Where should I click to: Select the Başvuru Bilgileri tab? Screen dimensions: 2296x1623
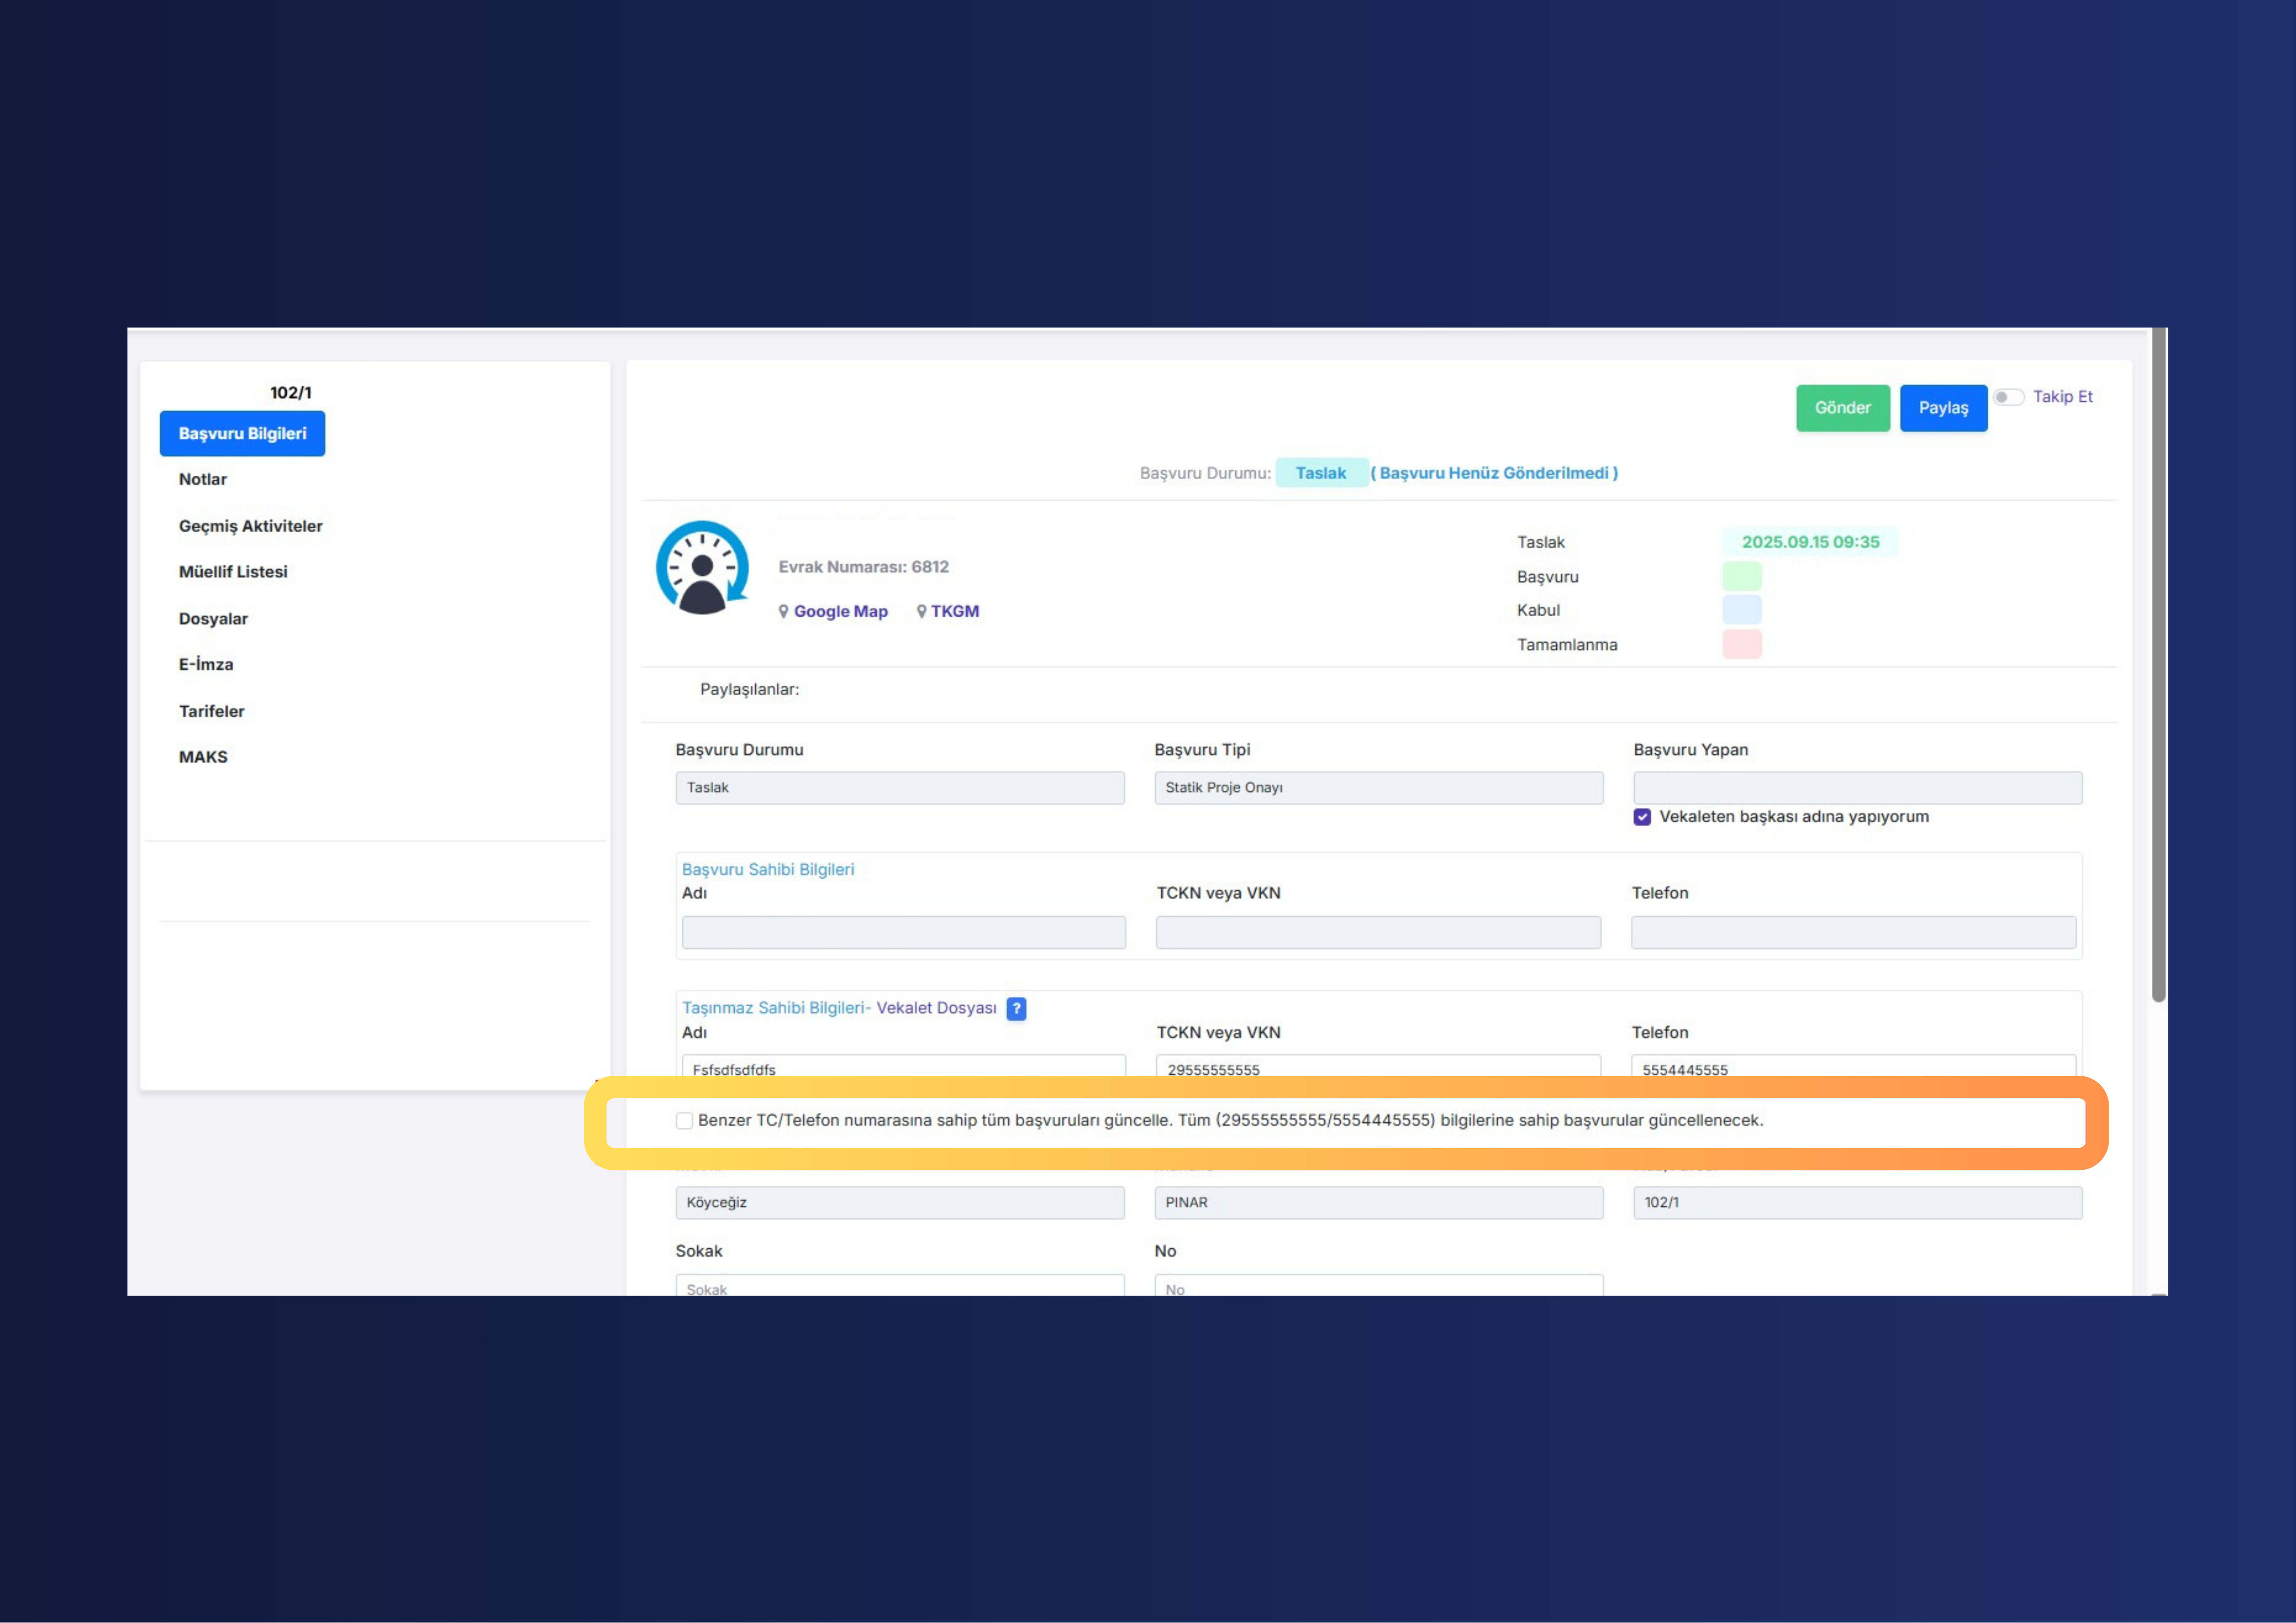pyautogui.click(x=242, y=434)
